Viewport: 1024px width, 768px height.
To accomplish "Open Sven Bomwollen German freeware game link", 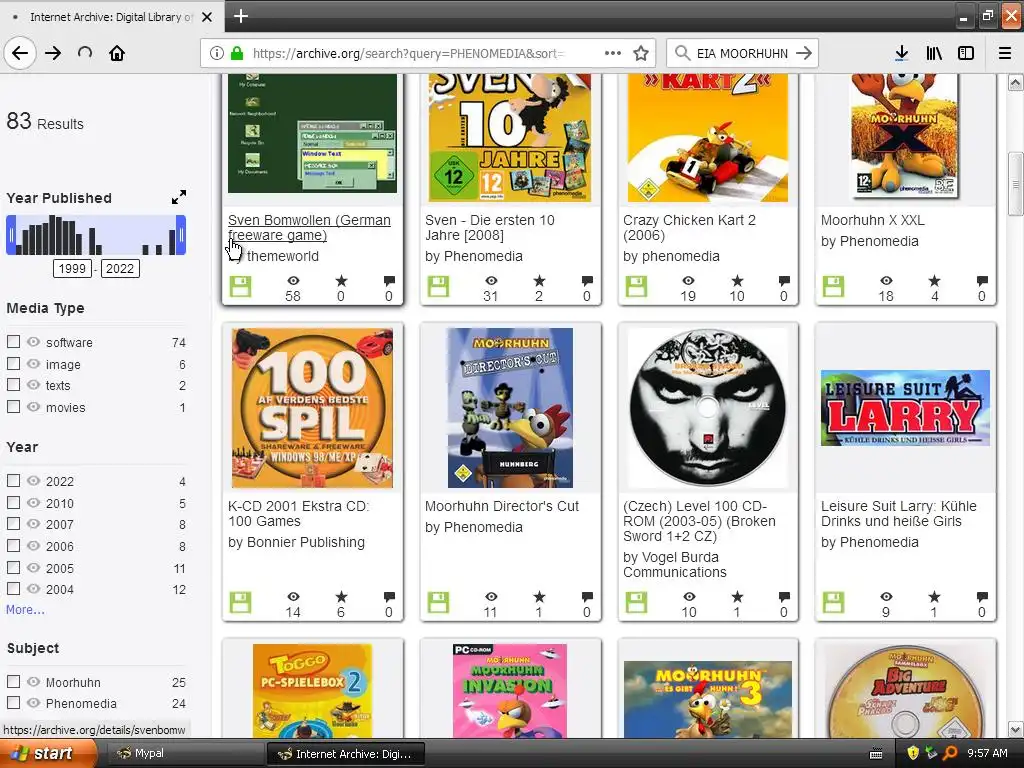I will (309, 227).
